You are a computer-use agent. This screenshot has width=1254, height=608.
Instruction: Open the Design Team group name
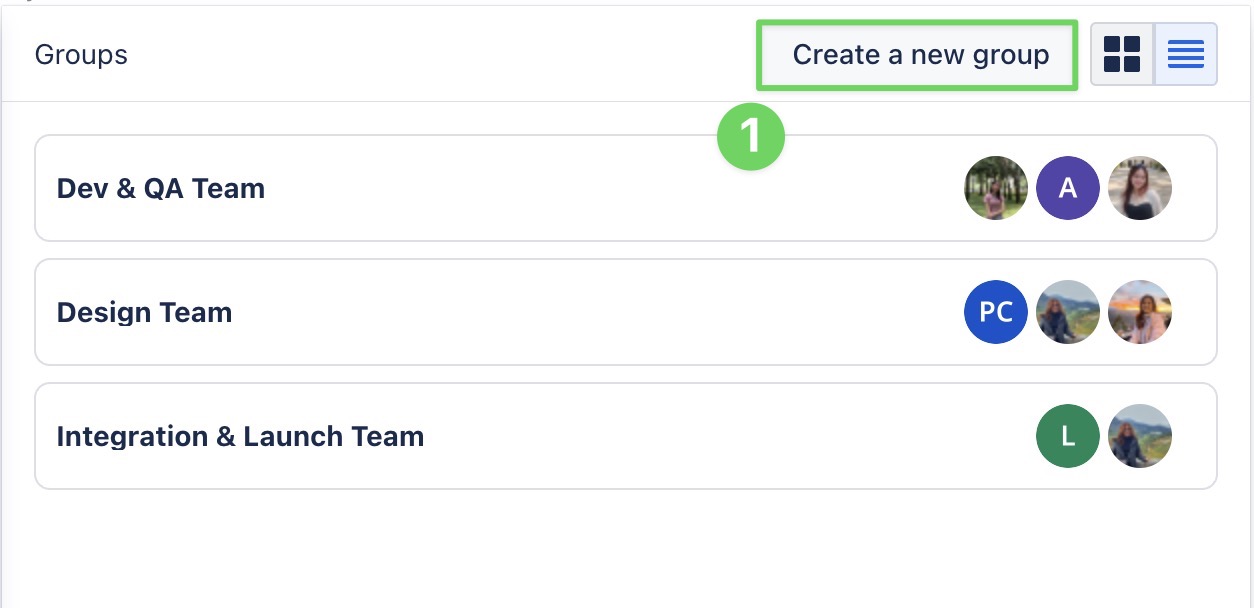coord(145,313)
